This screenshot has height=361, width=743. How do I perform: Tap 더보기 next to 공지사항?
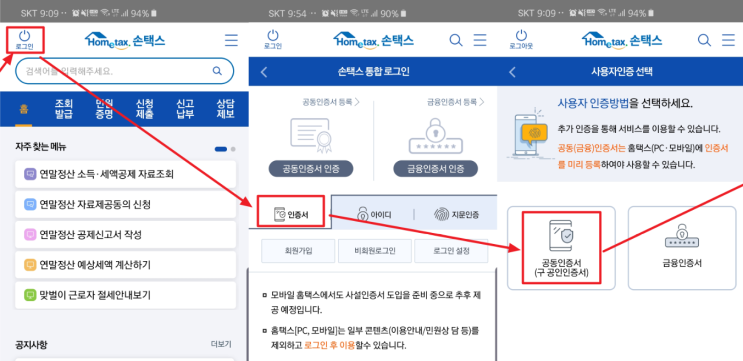coord(221,344)
